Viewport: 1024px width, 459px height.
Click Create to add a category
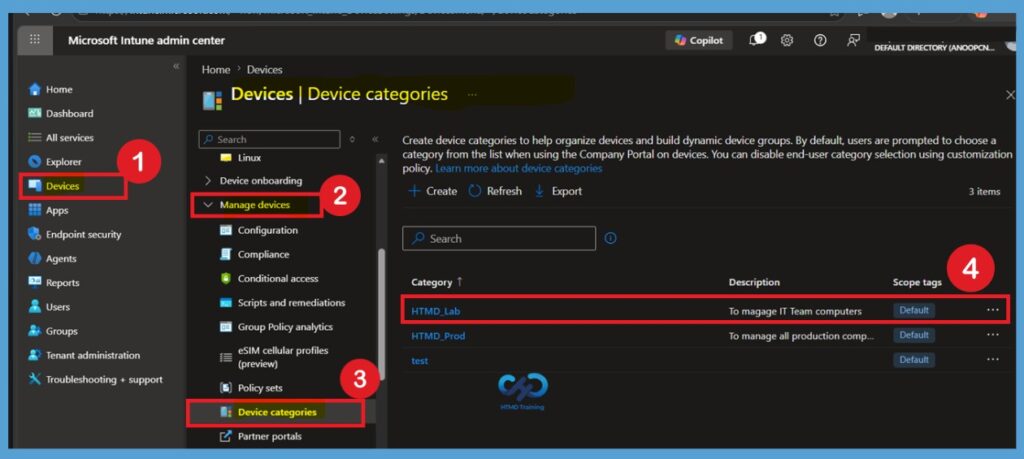(432, 191)
